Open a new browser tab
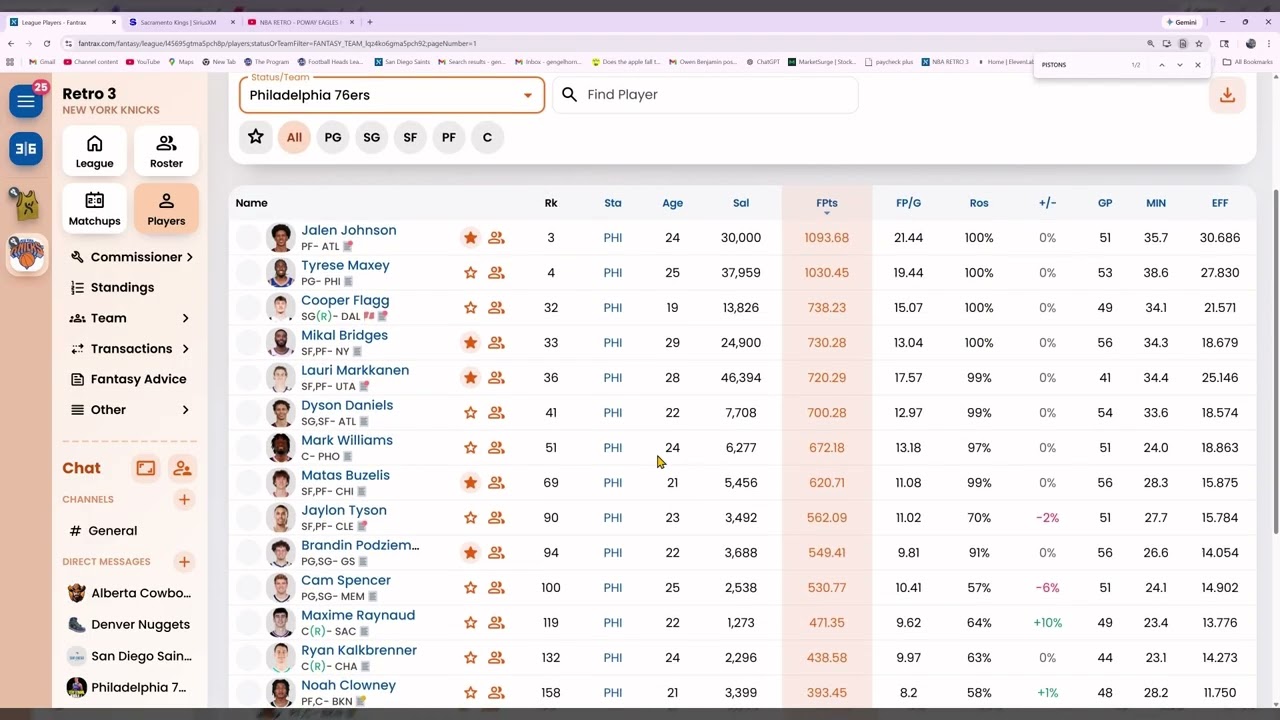Screen dimensions: 1280x720 370,22
